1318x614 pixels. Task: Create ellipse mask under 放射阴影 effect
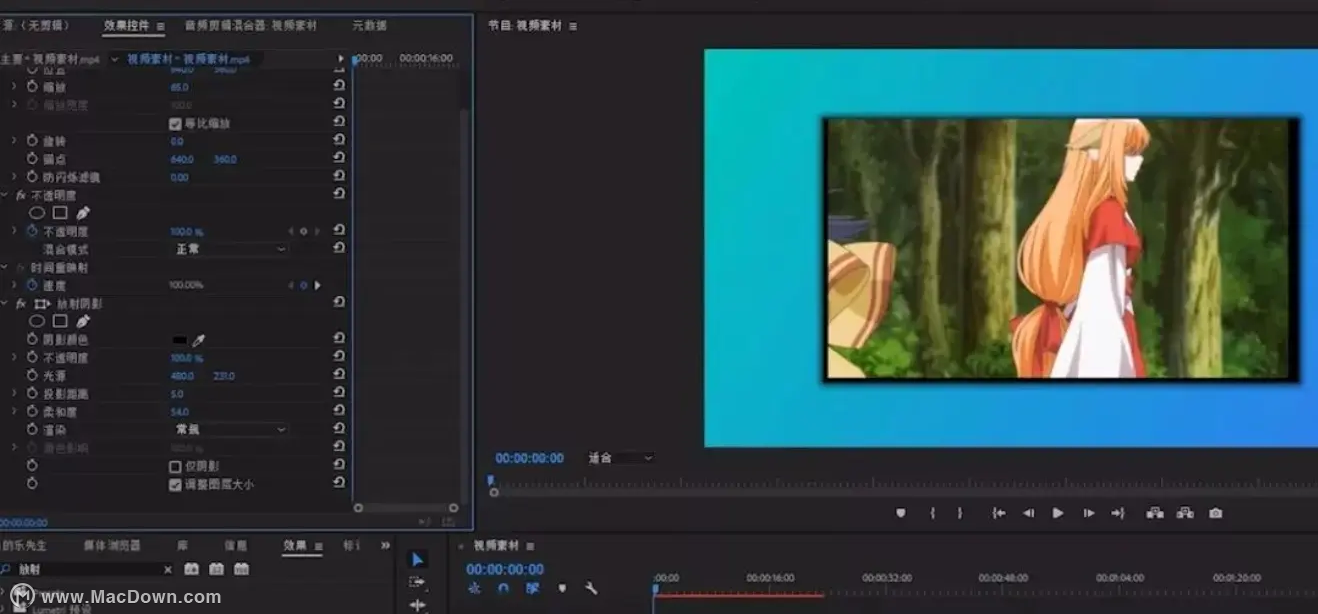pyautogui.click(x=37, y=321)
